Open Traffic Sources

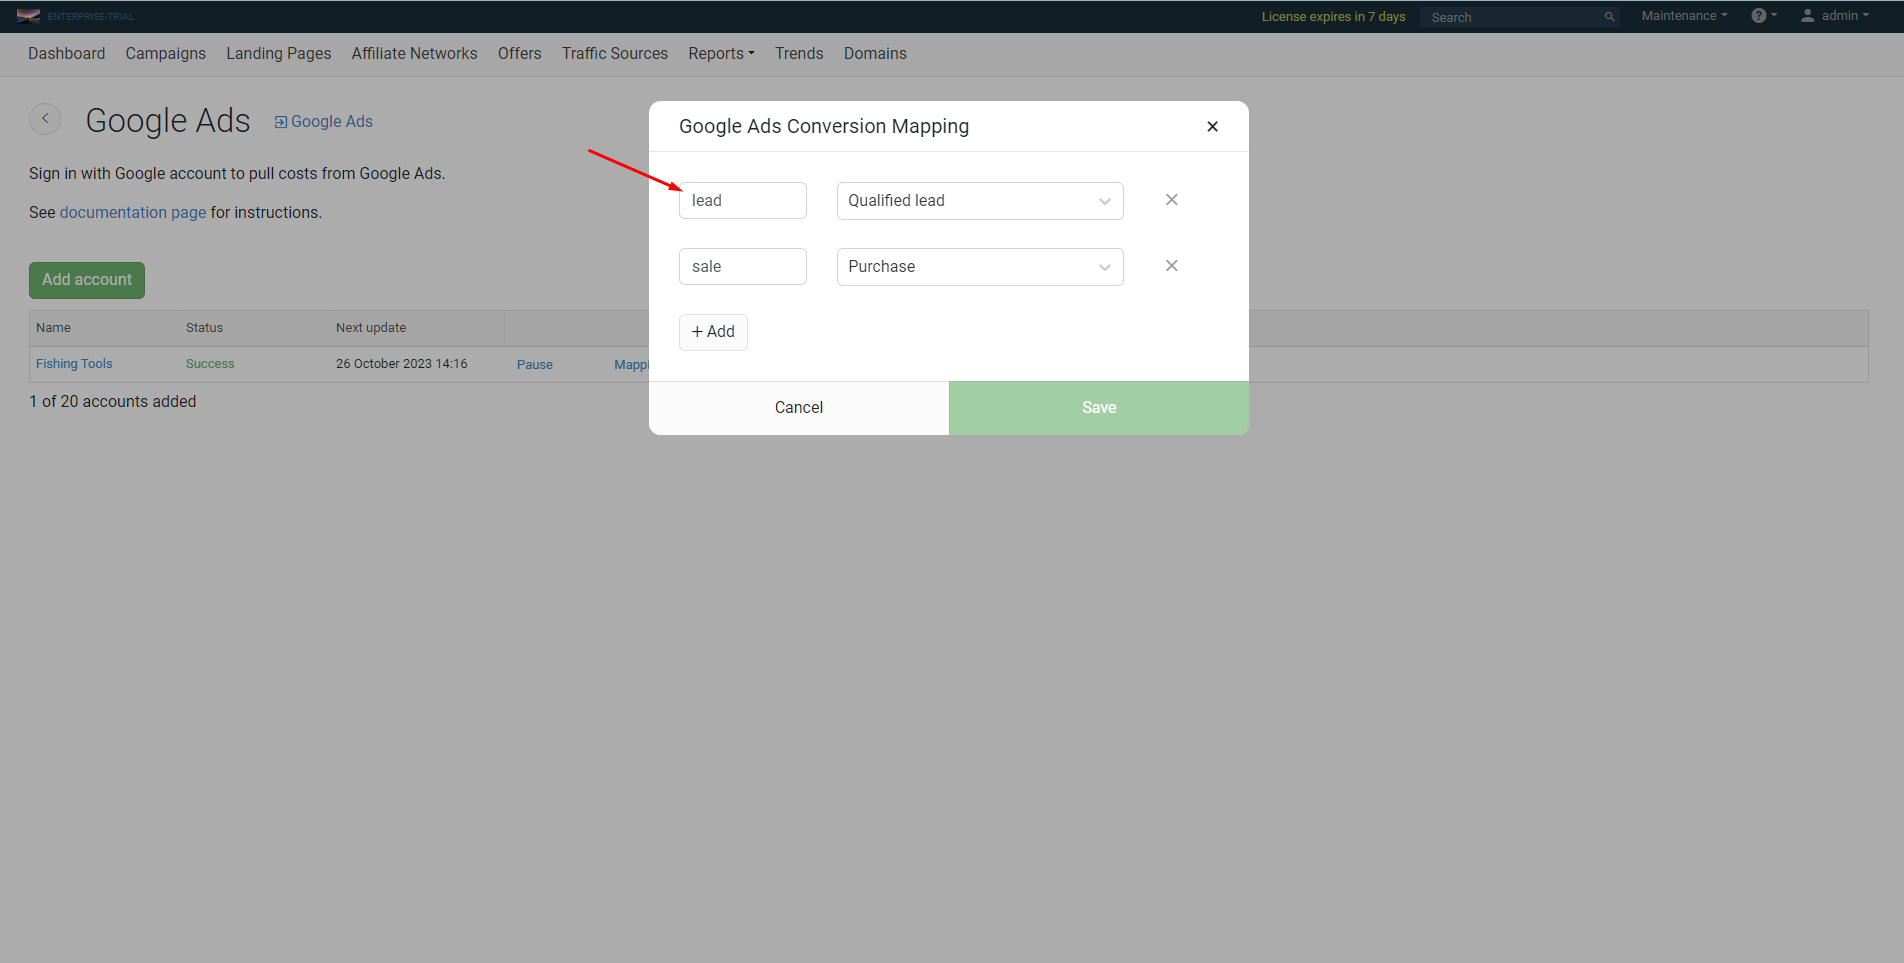[x=615, y=54]
